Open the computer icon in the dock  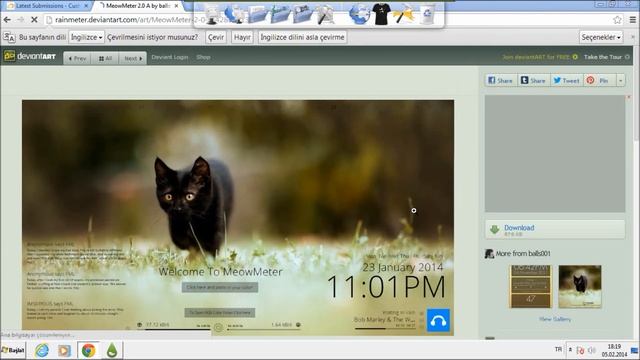pyautogui.click(x=212, y=15)
